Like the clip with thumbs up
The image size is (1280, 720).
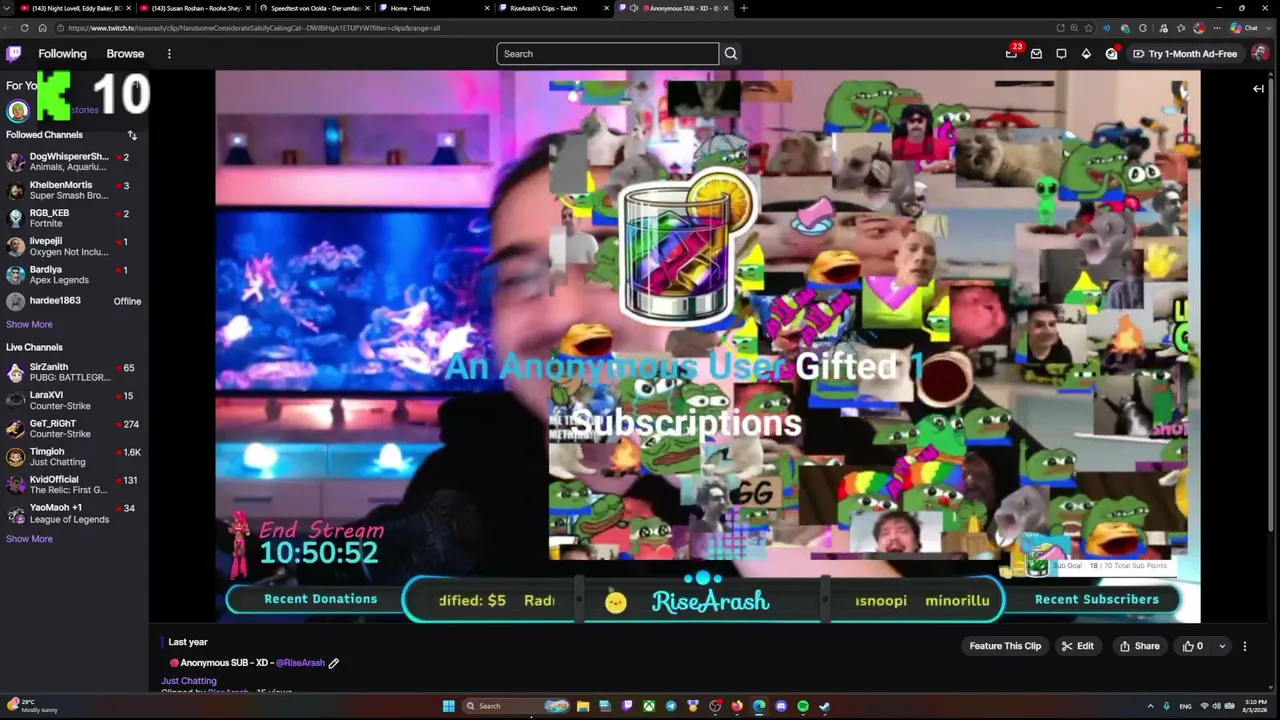[x=1193, y=646]
